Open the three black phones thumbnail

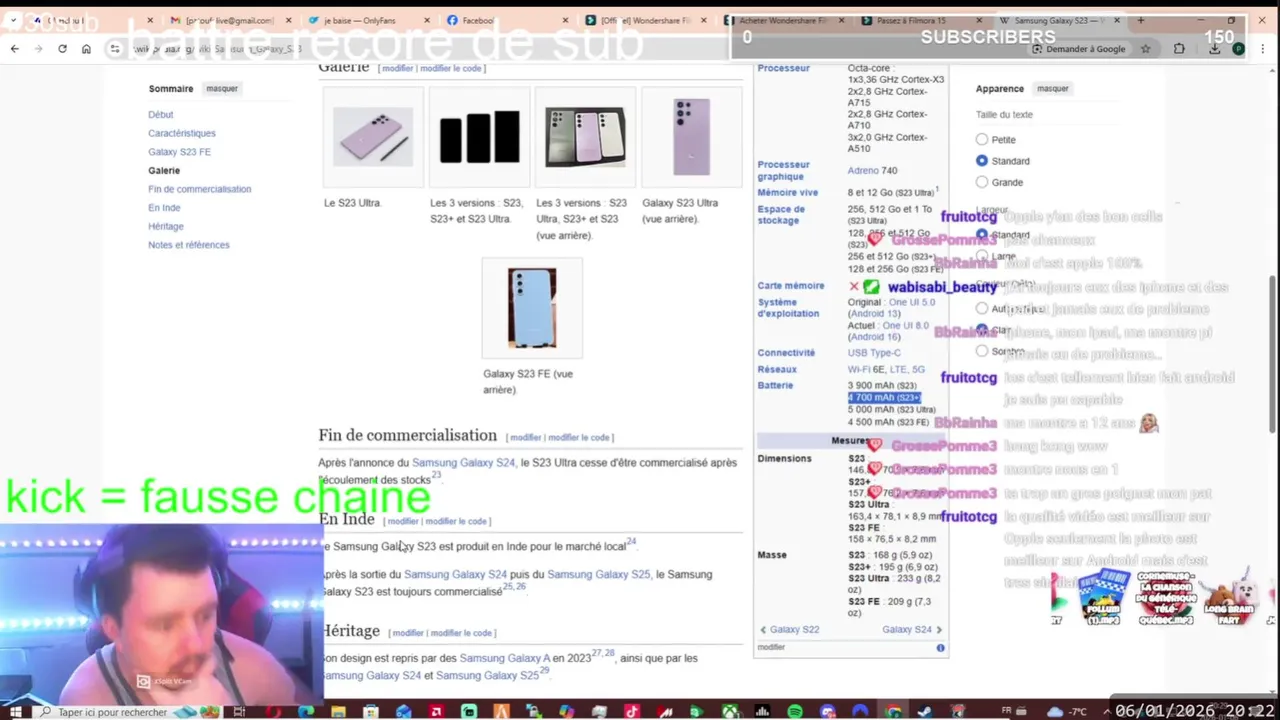point(479,136)
